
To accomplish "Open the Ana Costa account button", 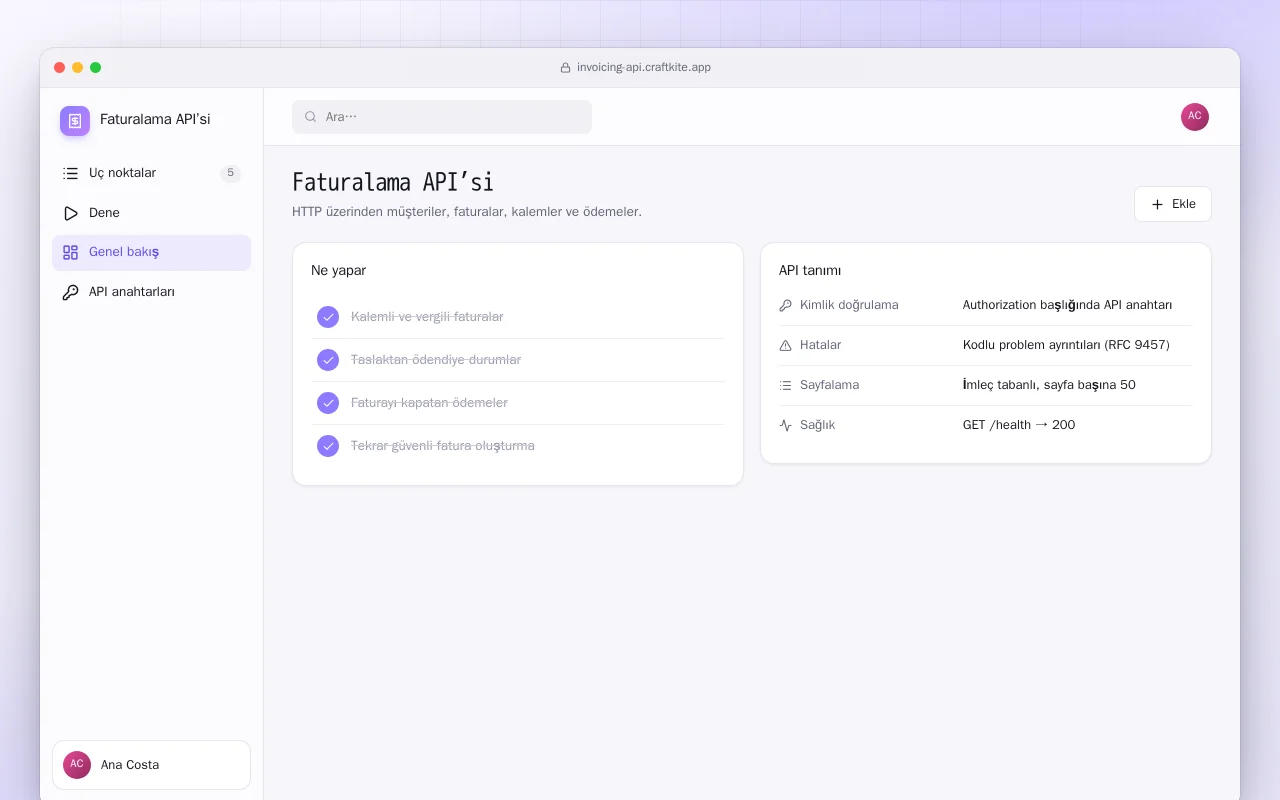I will pyautogui.click(x=151, y=765).
